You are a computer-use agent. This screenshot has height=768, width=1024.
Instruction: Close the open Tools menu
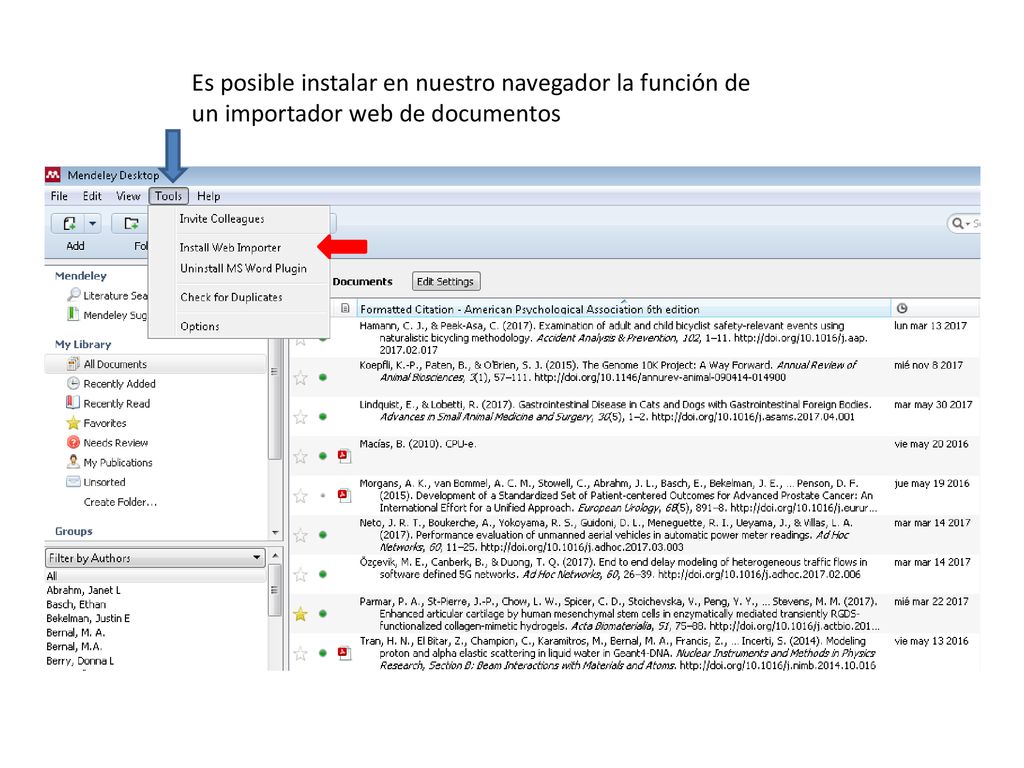(168, 196)
